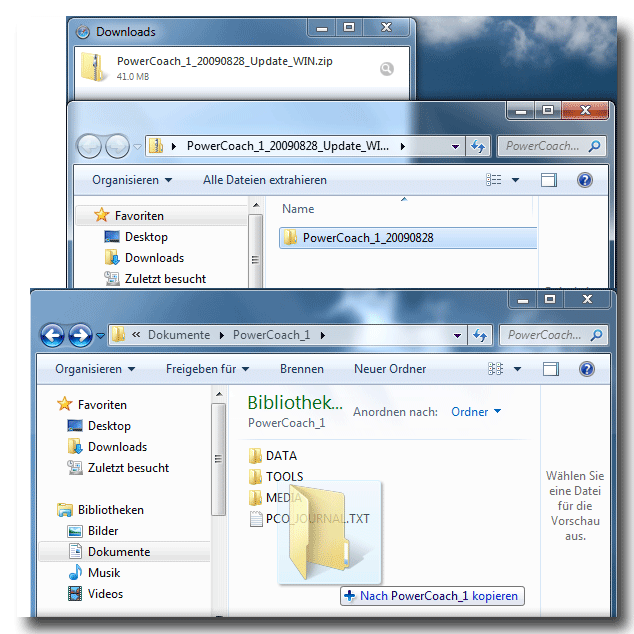The width and height of the screenshot is (634, 634).
Task: Select Desktop in zip window sidebar
Action: [146, 237]
